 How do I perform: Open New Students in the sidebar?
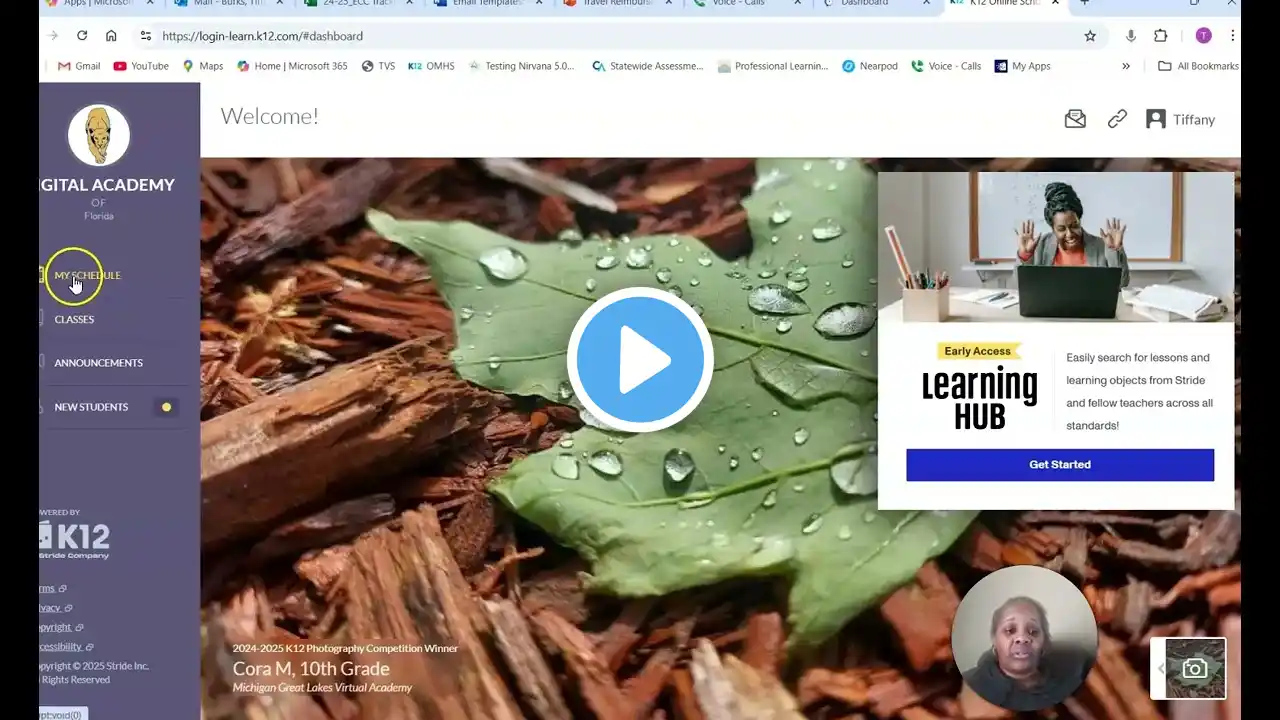(x=91, y=407)
